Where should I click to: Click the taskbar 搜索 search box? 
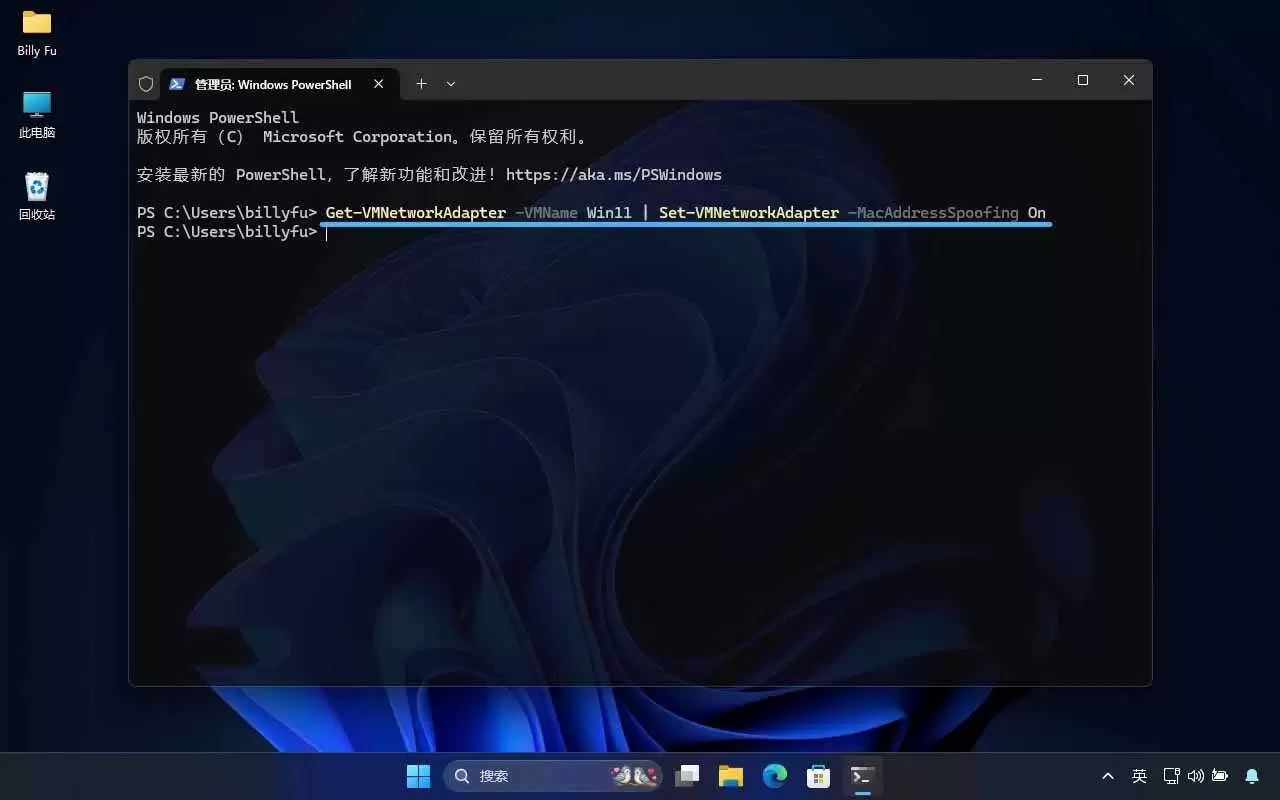[554, 776]
